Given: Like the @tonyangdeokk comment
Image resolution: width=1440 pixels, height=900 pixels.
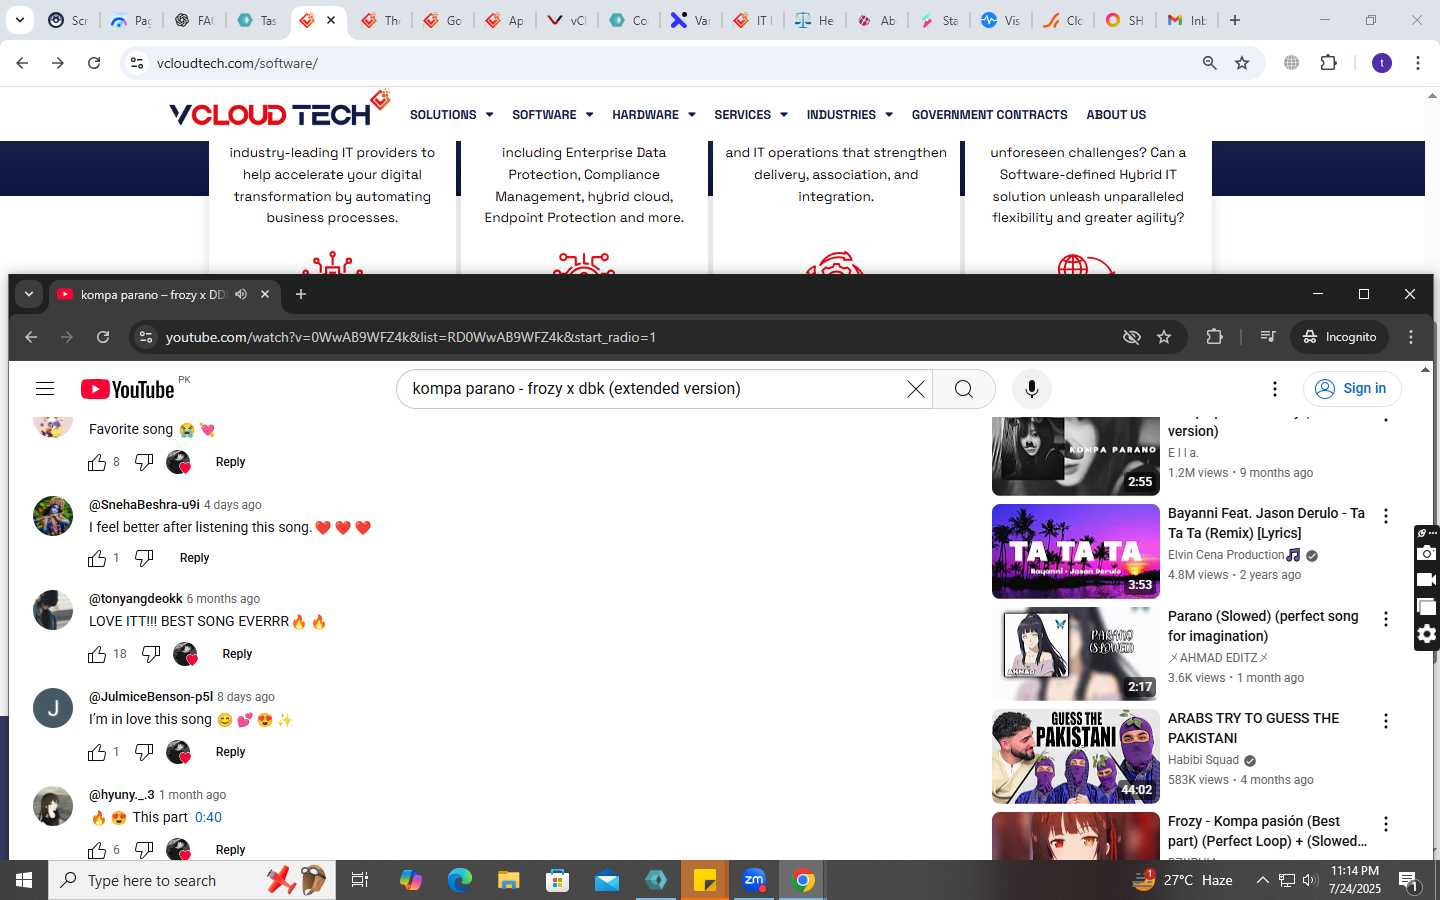Looking at the screenshot, I should pos(97,654).
